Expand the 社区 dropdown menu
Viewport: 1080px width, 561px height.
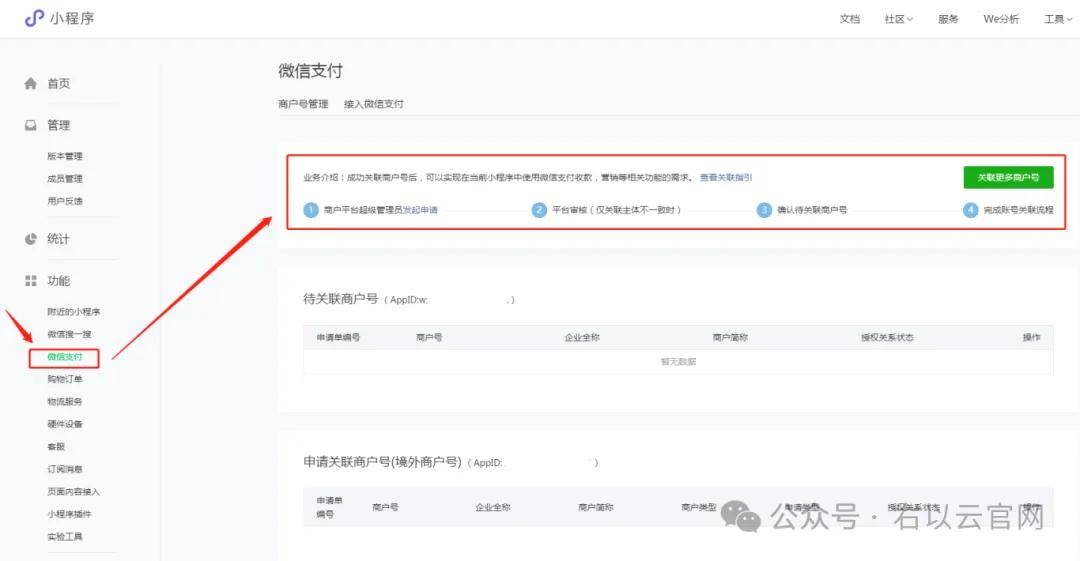[898, 19]
